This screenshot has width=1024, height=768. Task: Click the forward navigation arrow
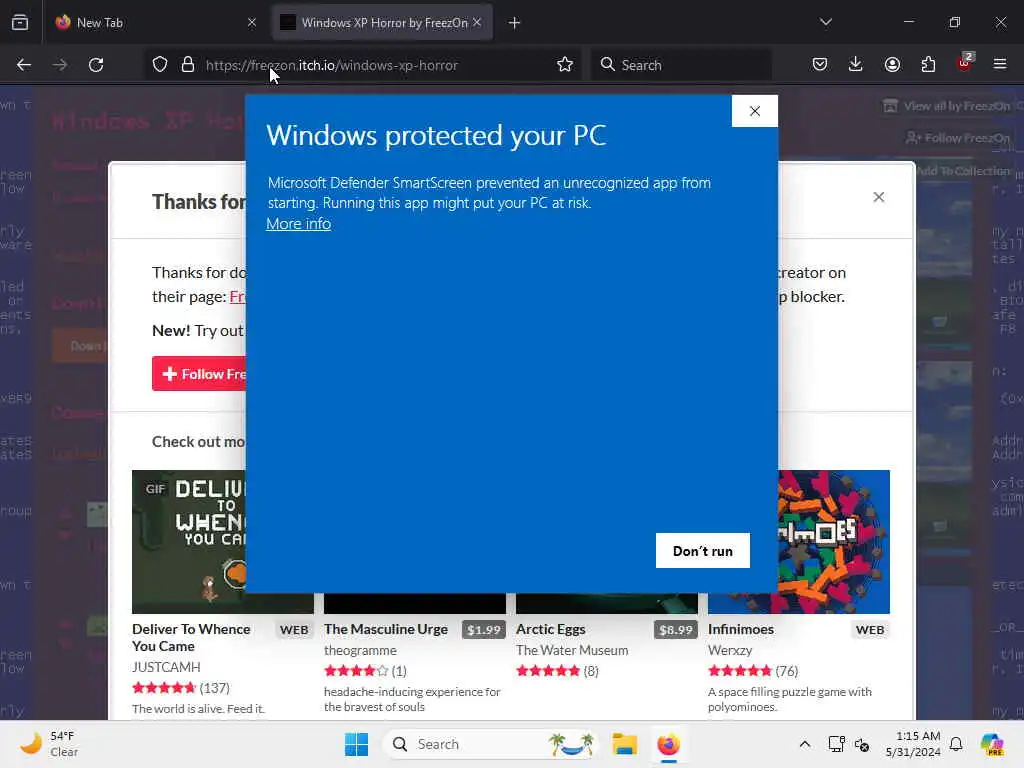pos(59,65)
